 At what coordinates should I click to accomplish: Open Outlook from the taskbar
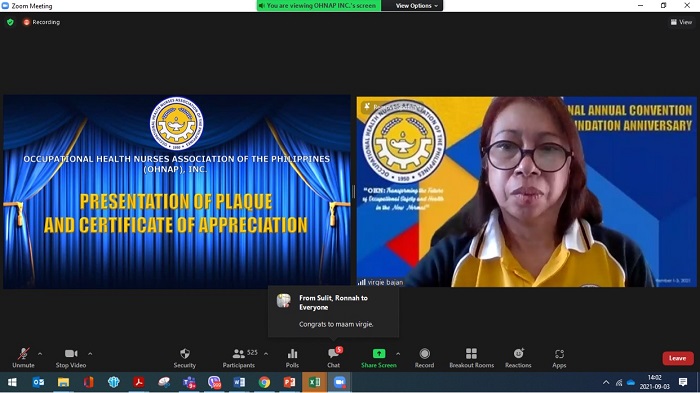point(38,382)
